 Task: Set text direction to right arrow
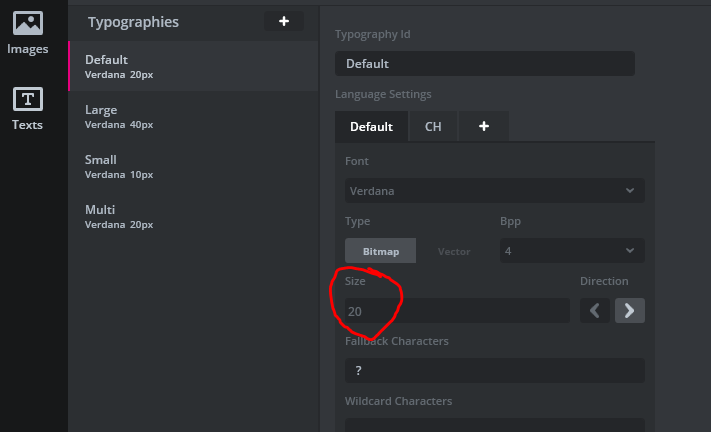click(629, 310)
